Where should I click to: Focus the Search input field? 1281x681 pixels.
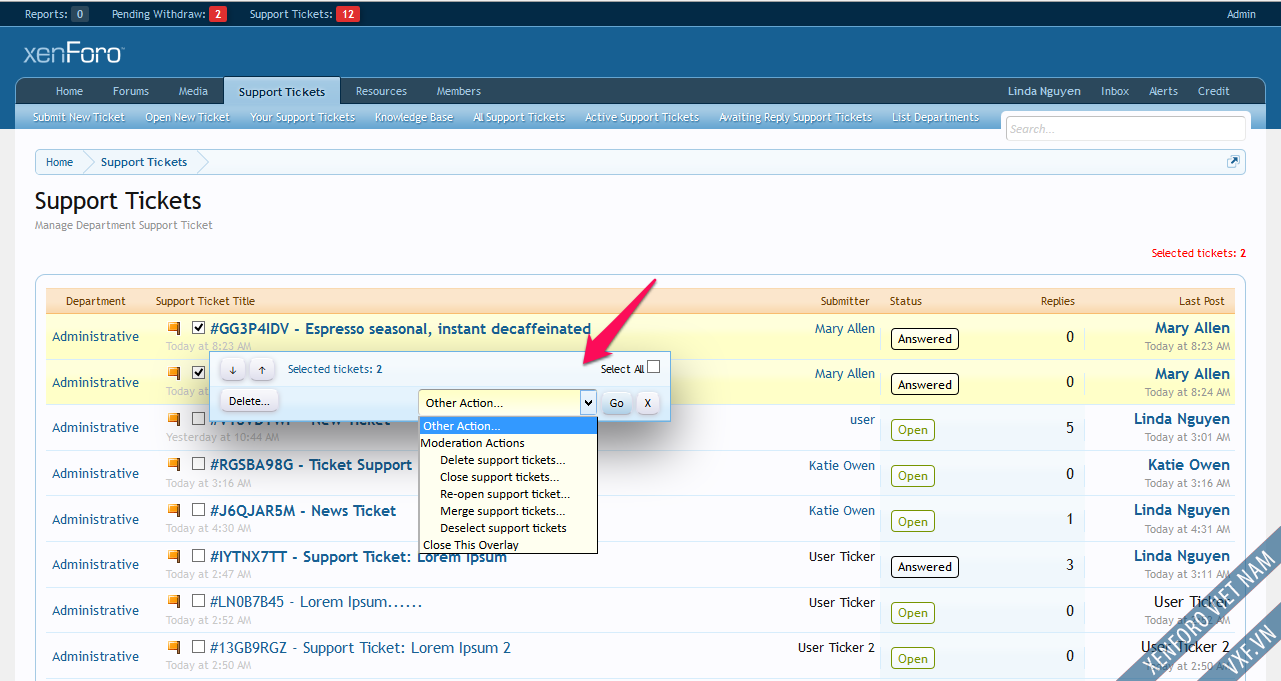point(1124,129)
